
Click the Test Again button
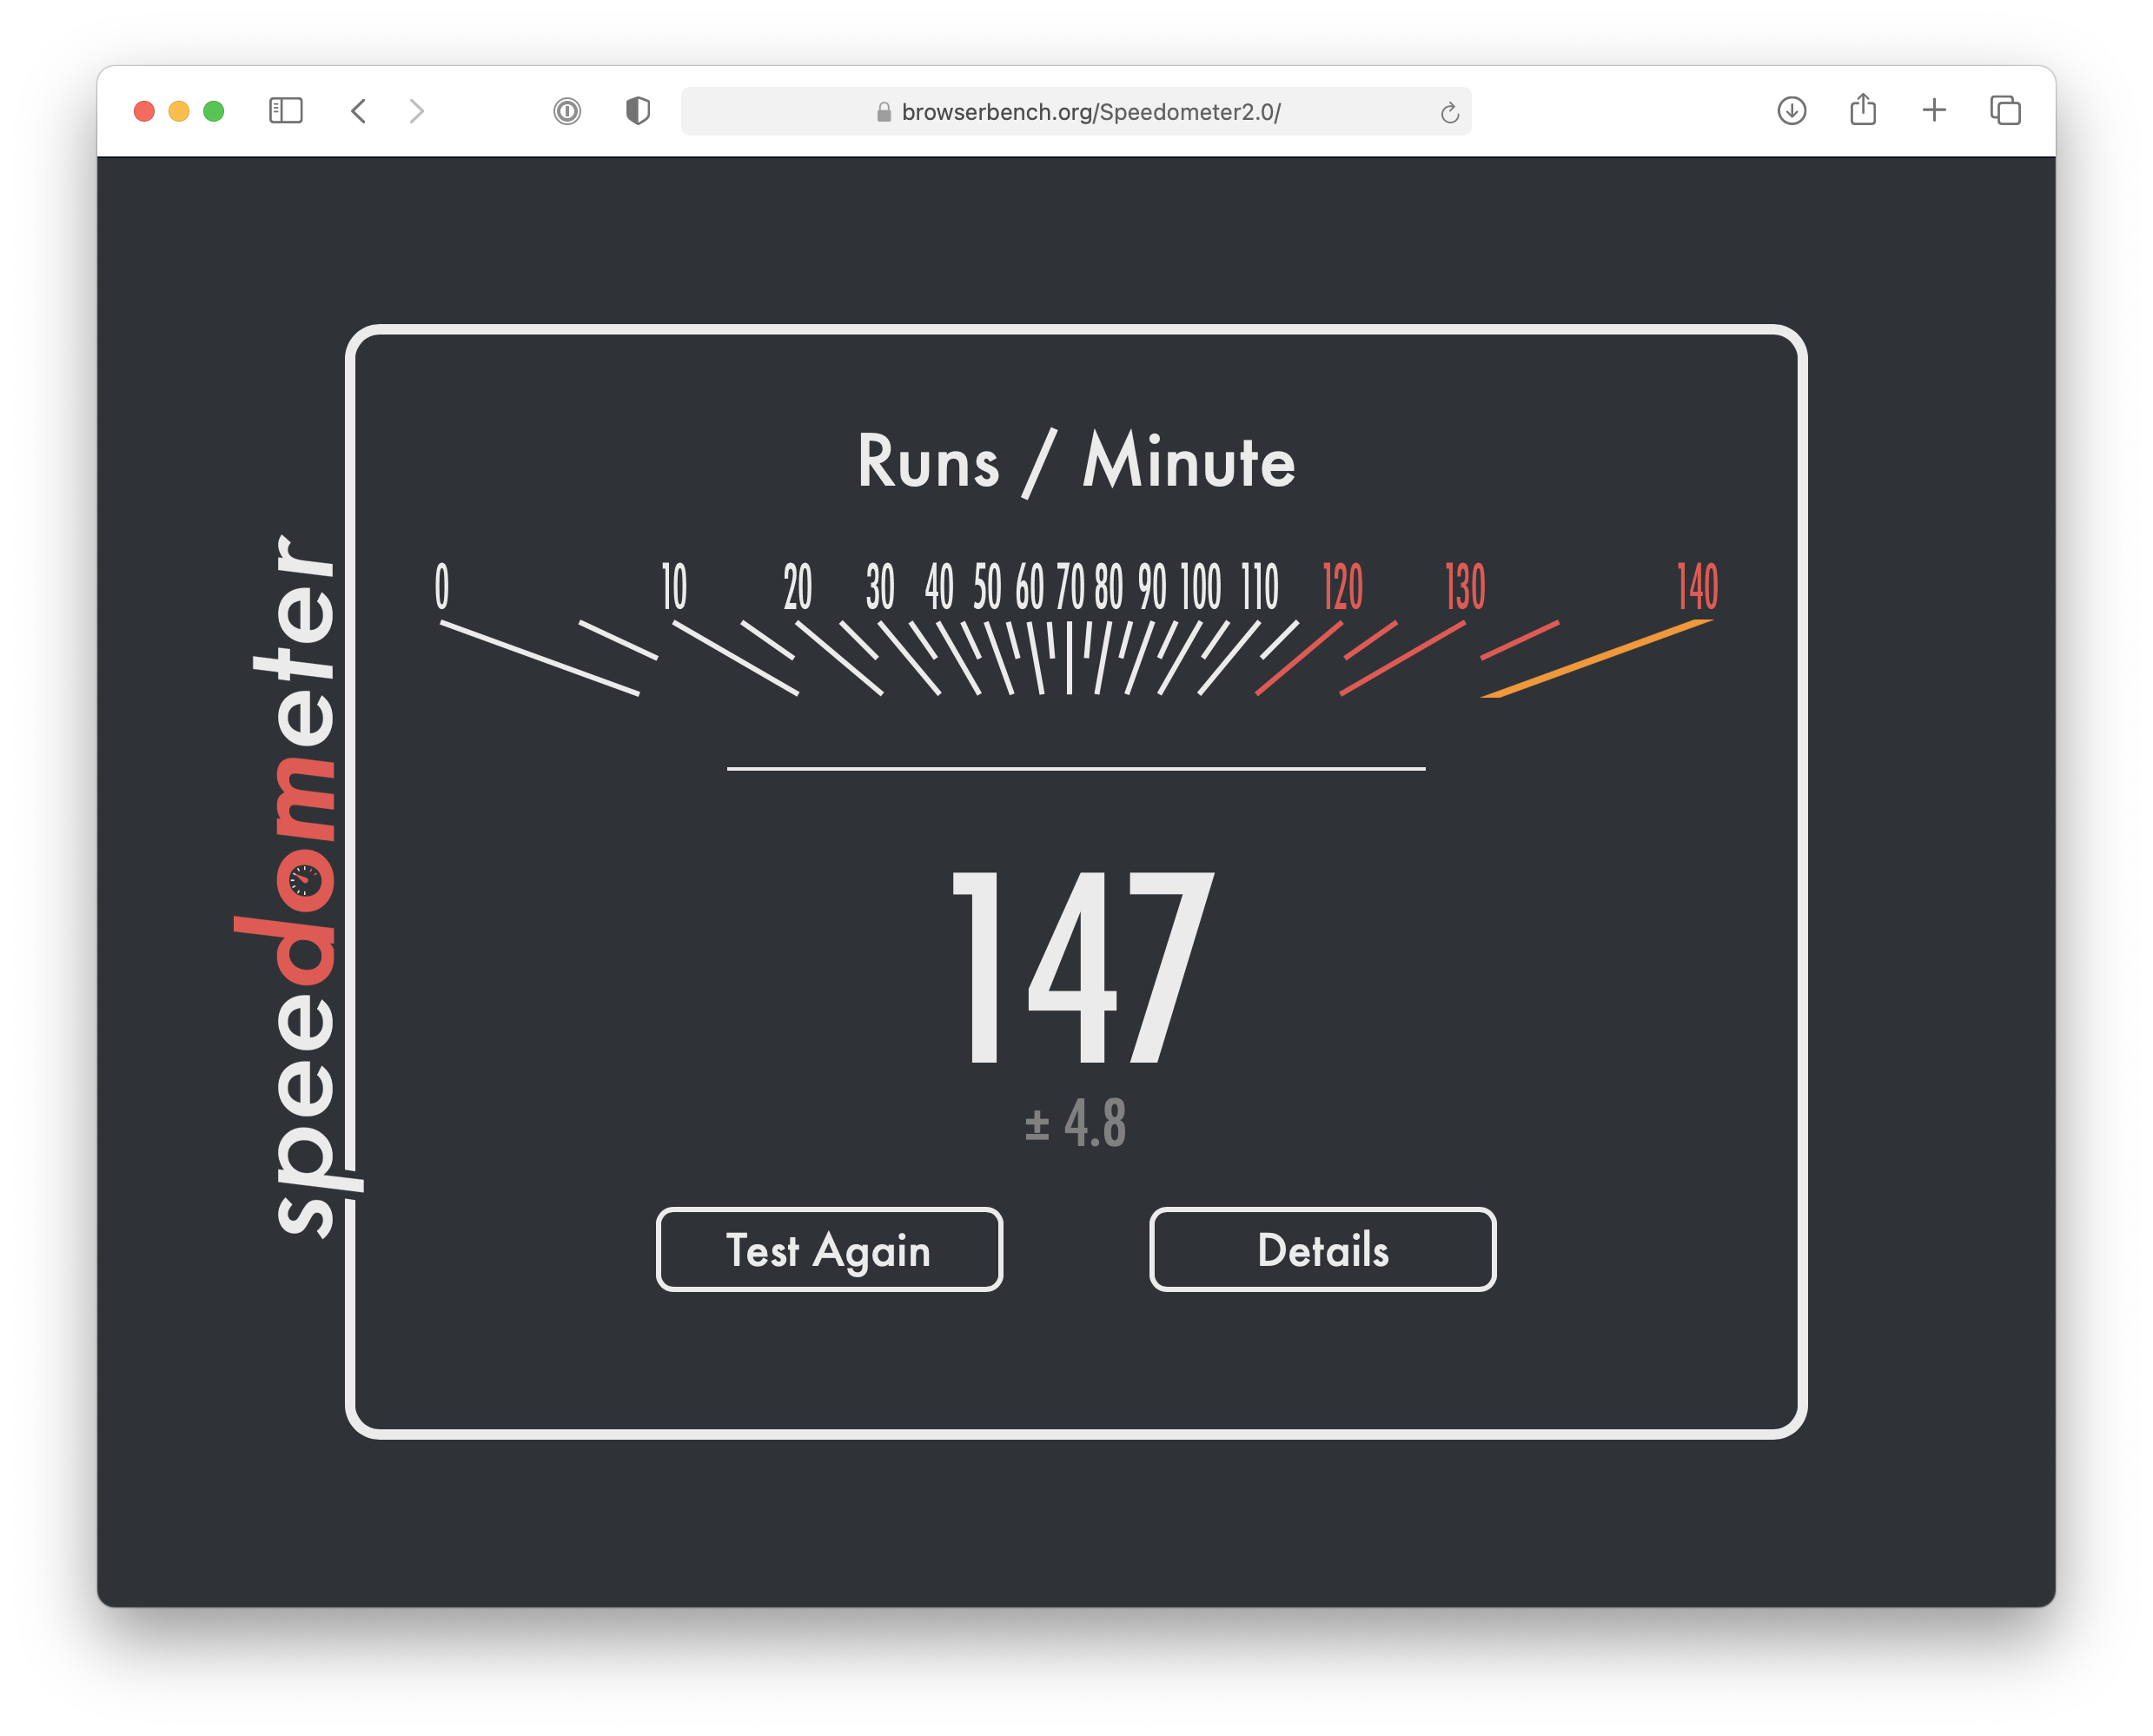click(x=829, y=1249)
